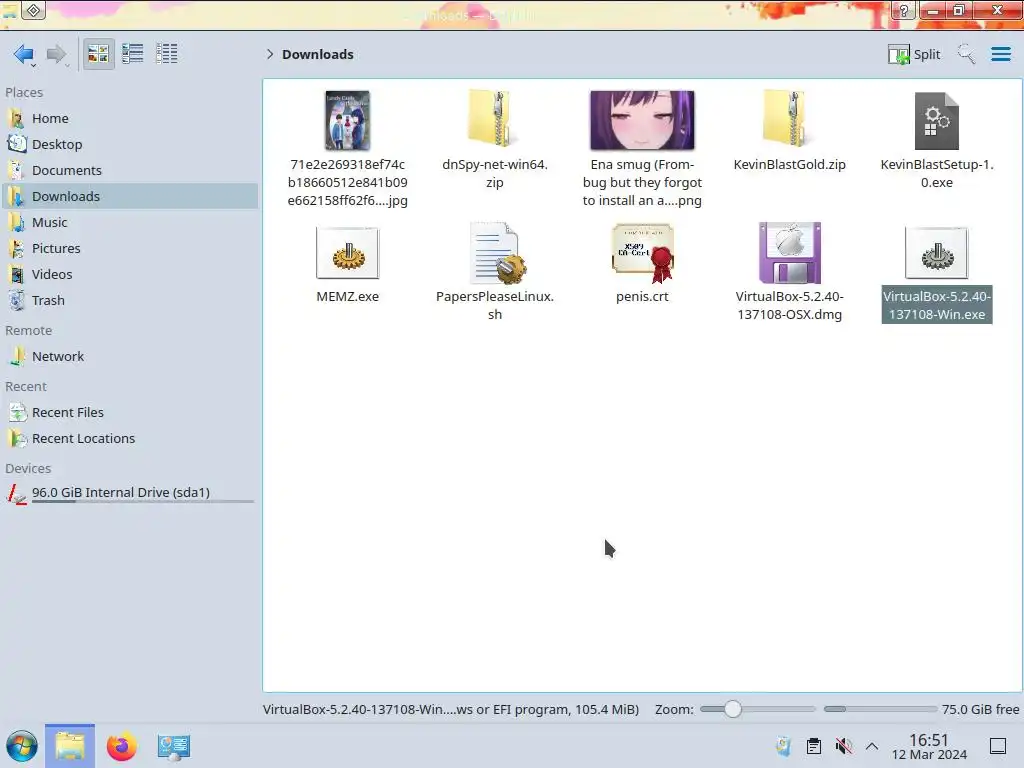Select 96.0 GiB Internal Drive (sda1)
The image size is (1024, 768).
(x=129, y=494)
